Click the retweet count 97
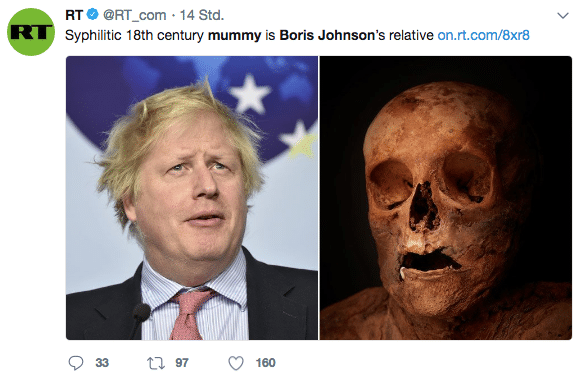 (182, 363)
